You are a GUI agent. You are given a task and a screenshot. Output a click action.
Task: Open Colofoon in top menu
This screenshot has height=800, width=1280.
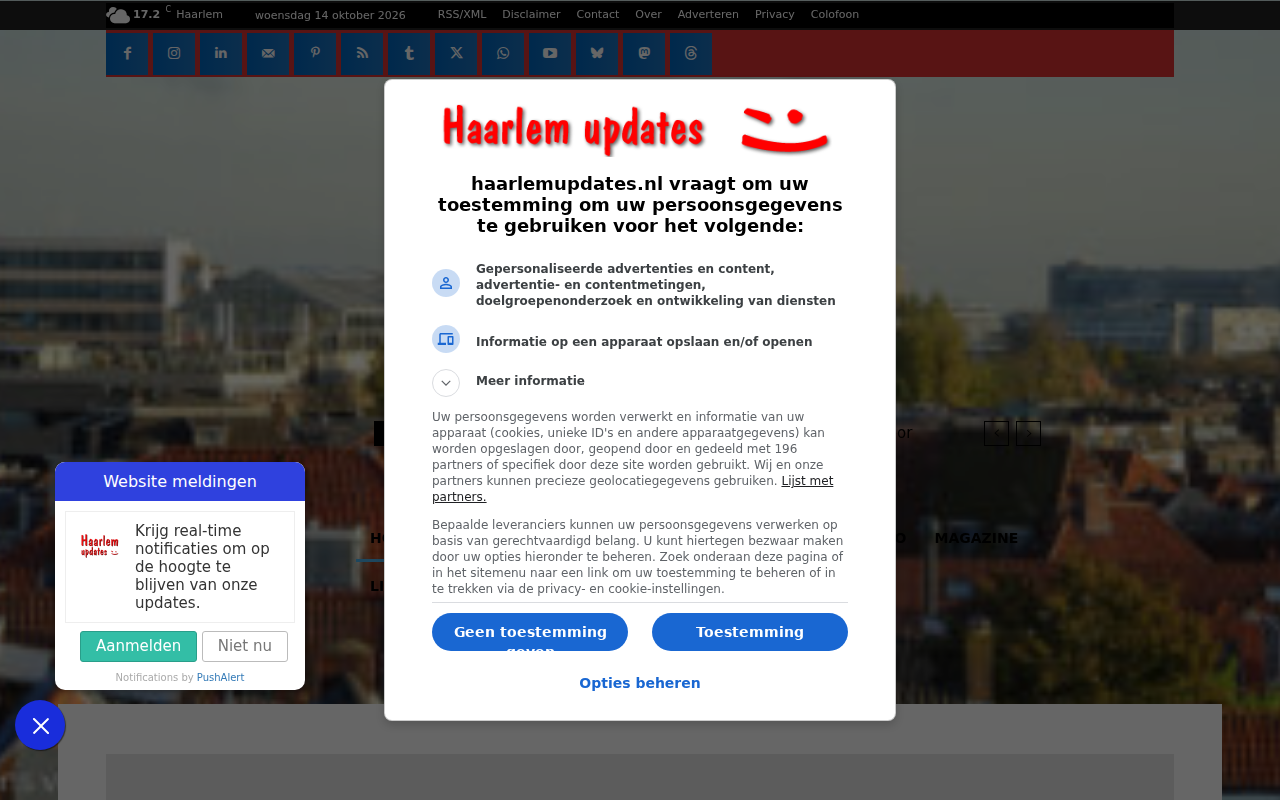(x=834, y=15)
